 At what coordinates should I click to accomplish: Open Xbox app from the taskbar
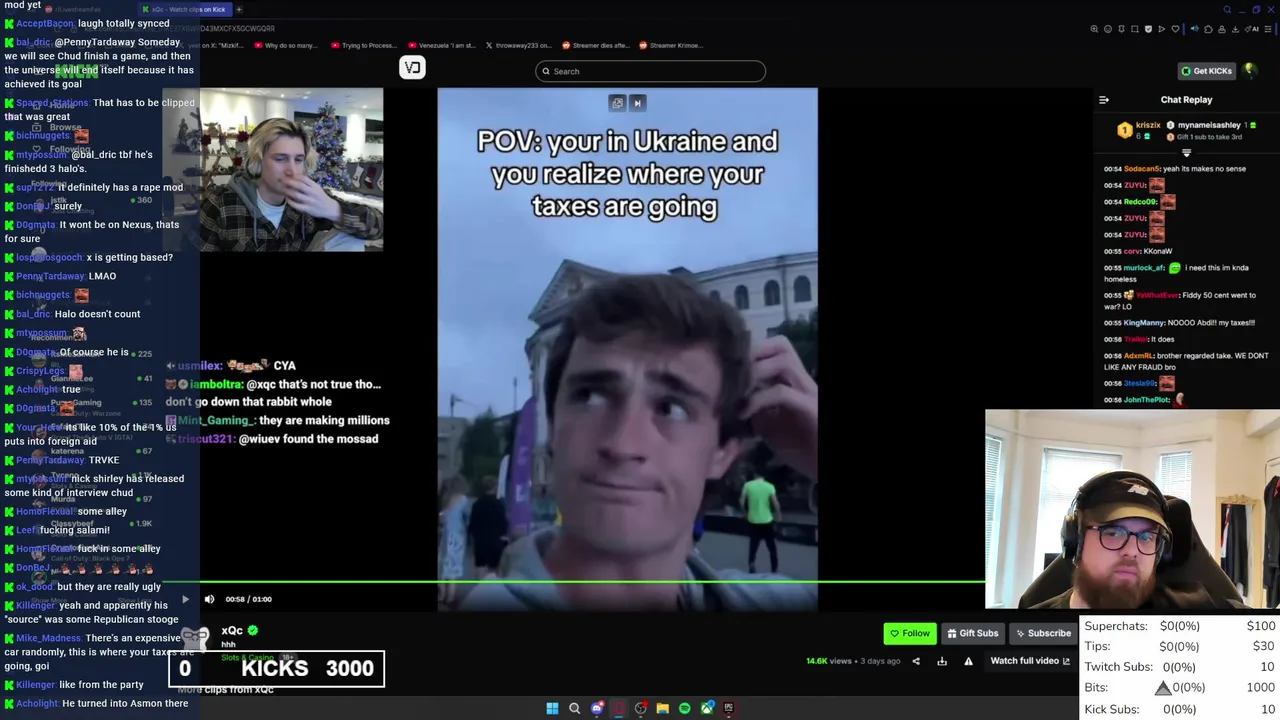[707, 708]
